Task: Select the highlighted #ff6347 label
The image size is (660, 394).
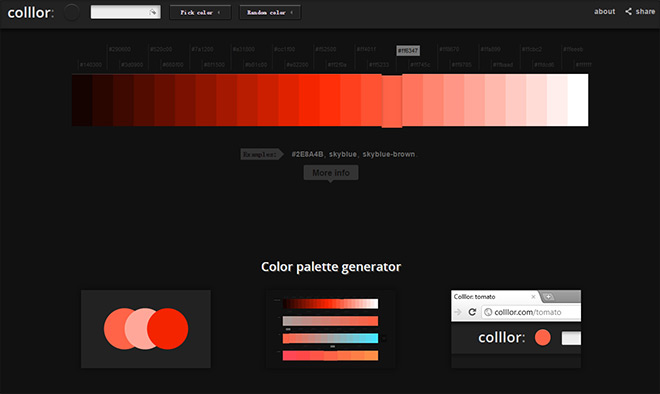Action: pos(408,51)
